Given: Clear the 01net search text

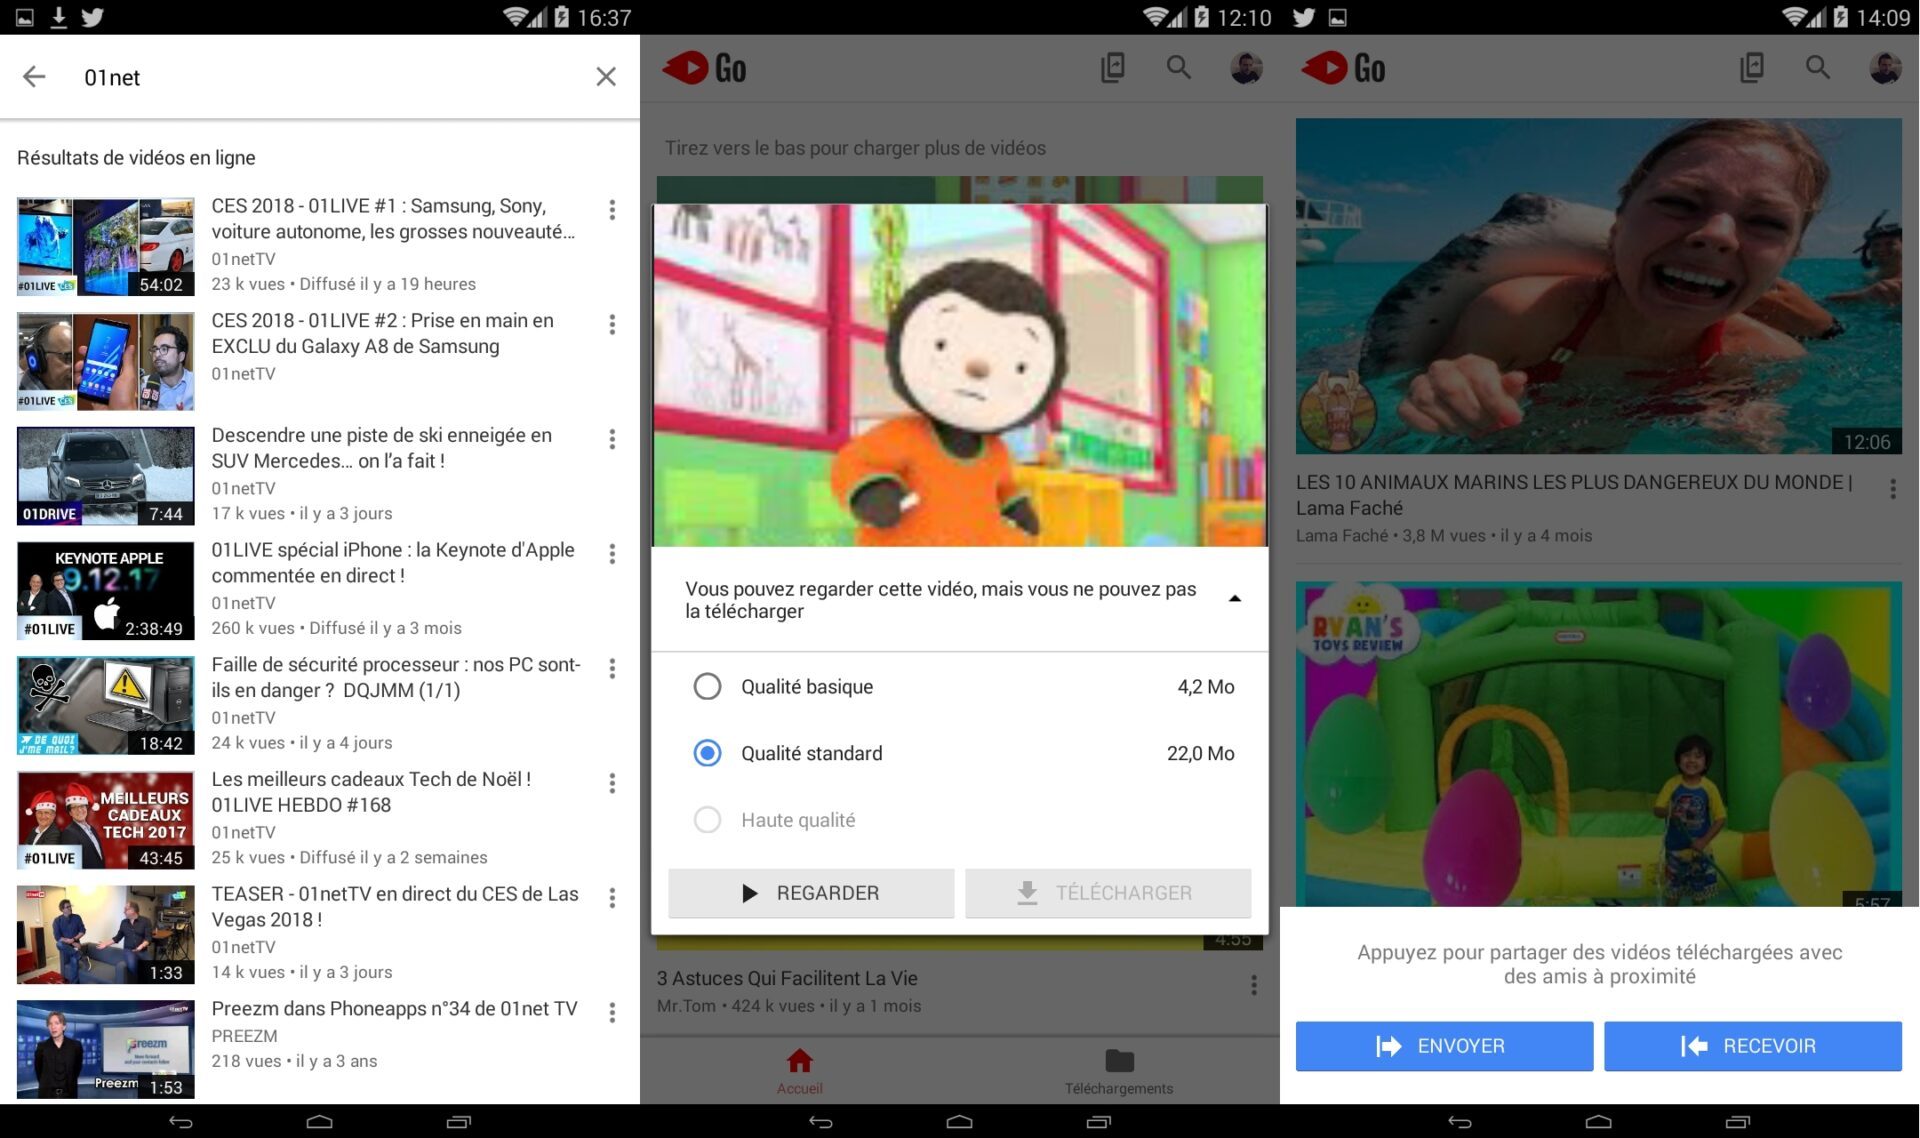Looking at the screenshot, I should [606, 77].
